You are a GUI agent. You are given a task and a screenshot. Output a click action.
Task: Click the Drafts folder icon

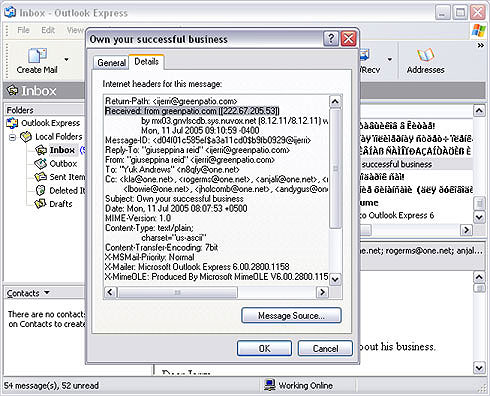[41, 203]
